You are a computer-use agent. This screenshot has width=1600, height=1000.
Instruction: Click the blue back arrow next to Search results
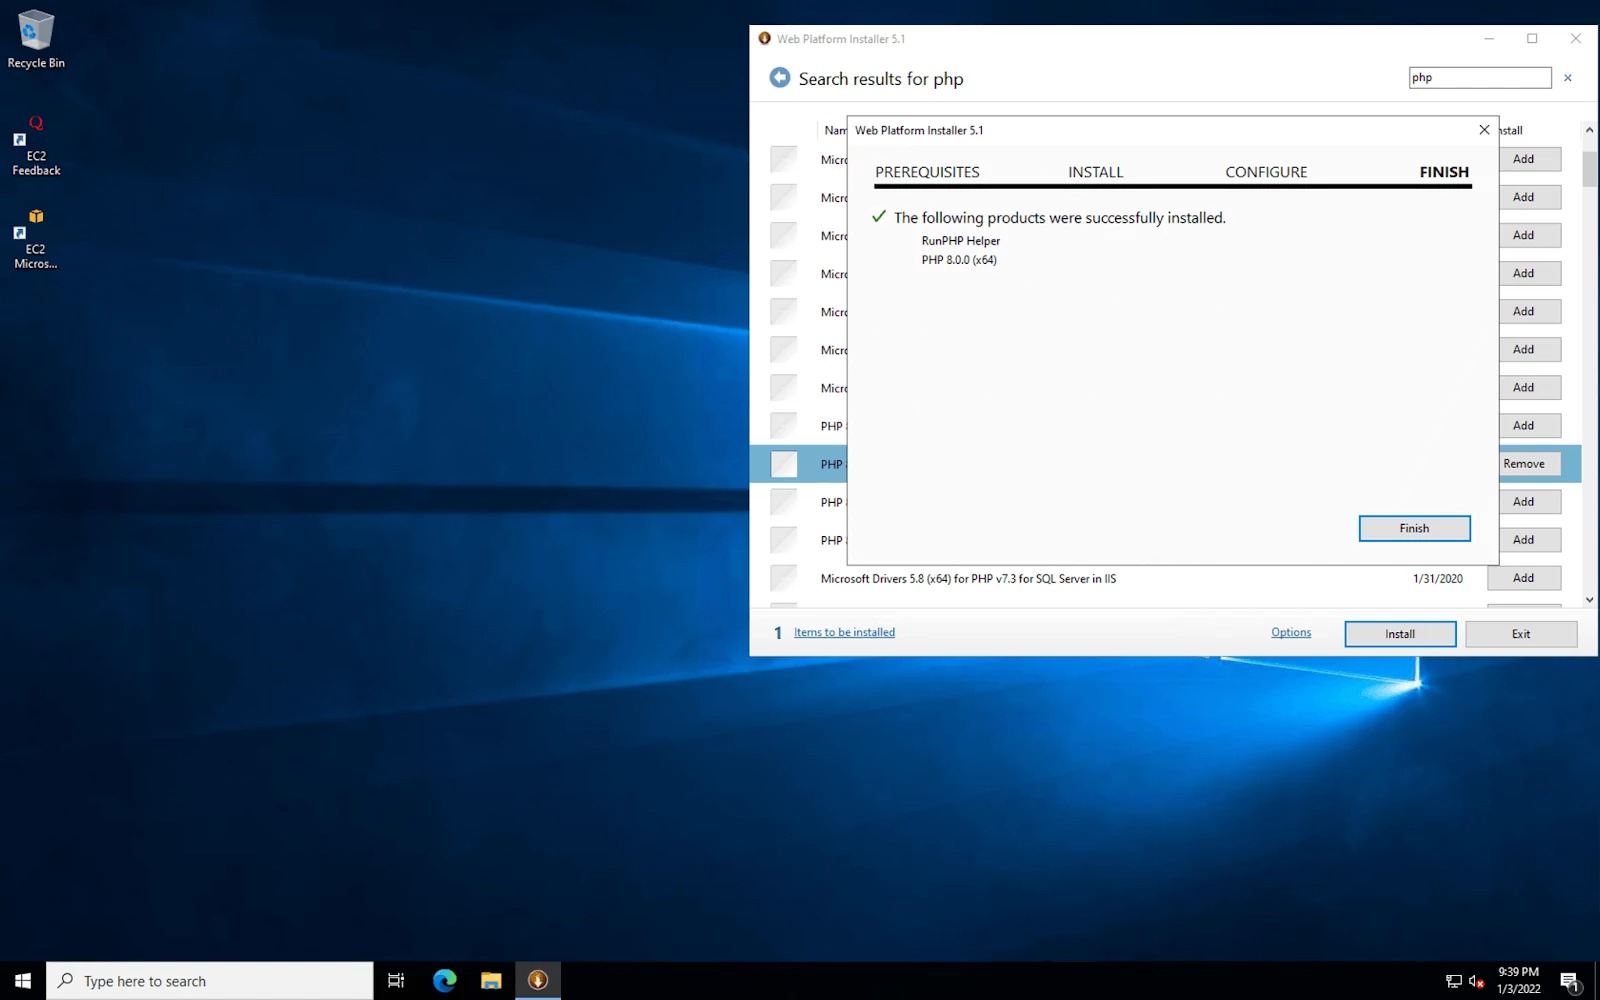pos(779,78)
